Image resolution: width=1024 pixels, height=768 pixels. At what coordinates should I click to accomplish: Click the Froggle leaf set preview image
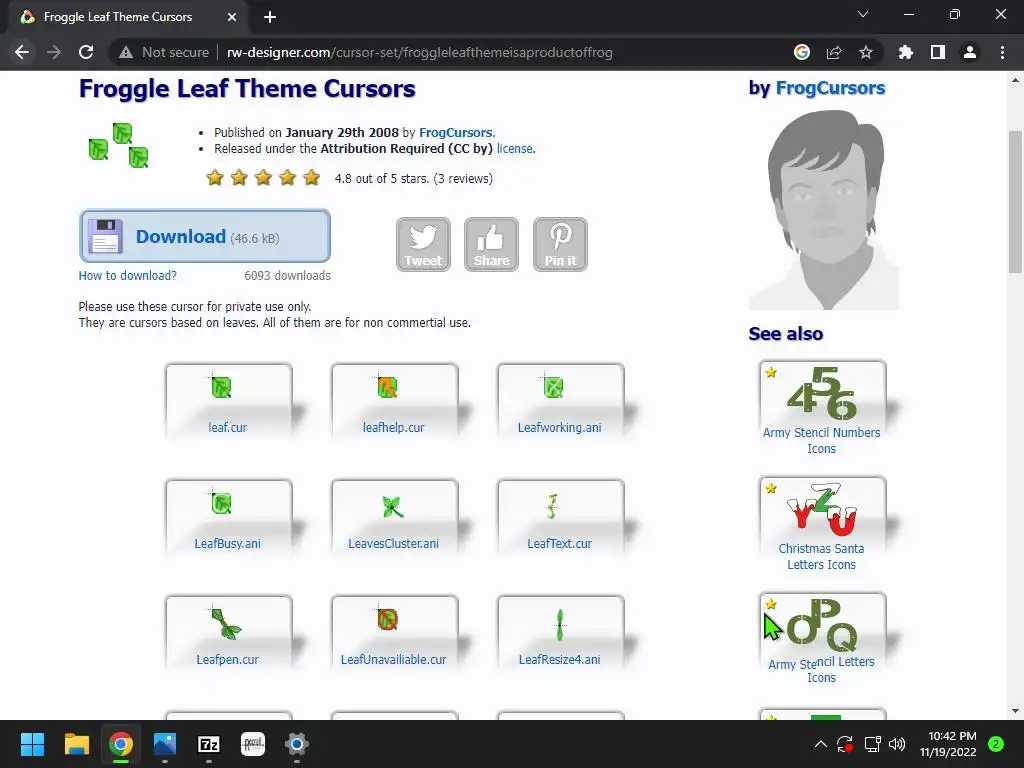tap(118, 145)
